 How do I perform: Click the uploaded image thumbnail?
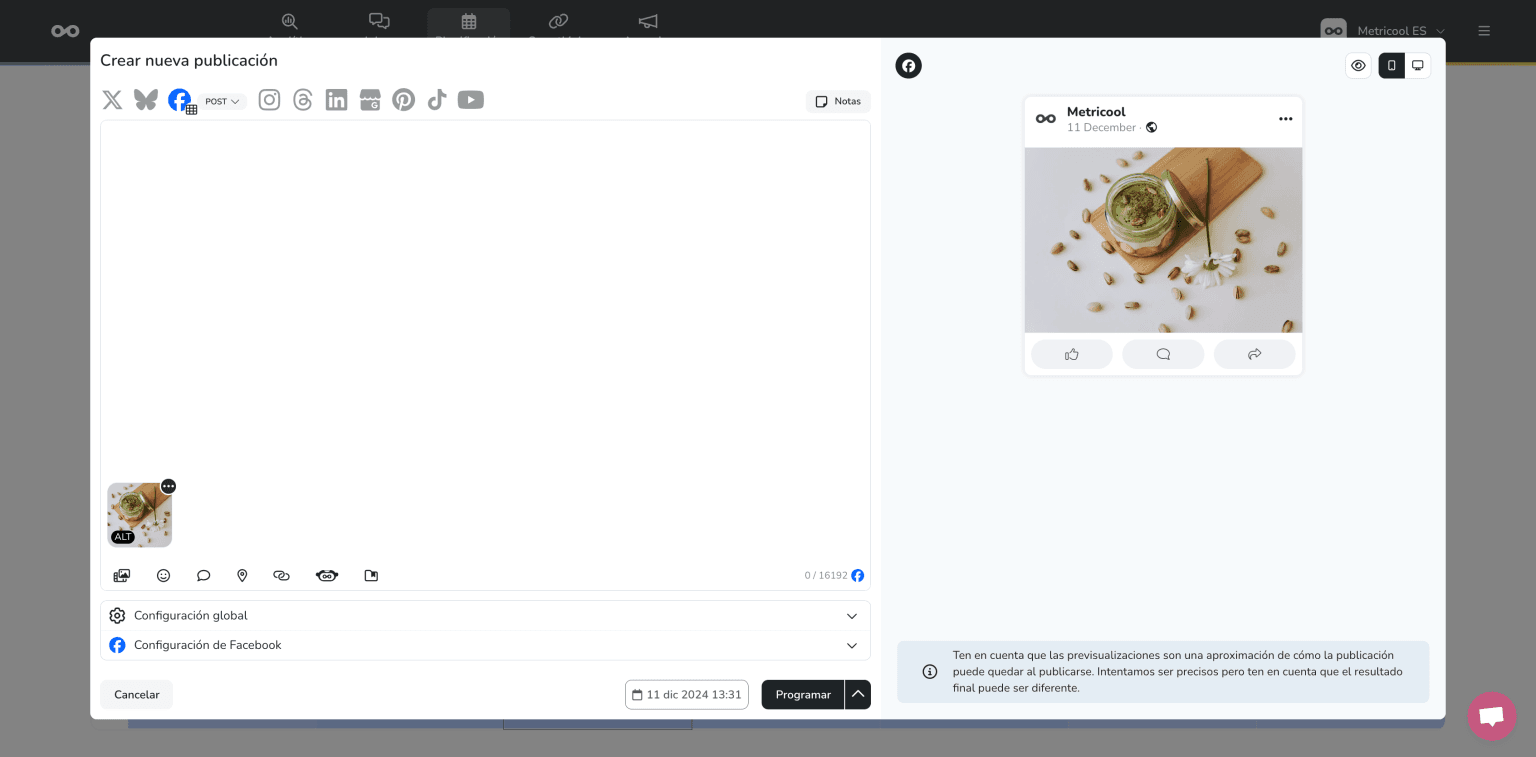click(x=139, y=514)
